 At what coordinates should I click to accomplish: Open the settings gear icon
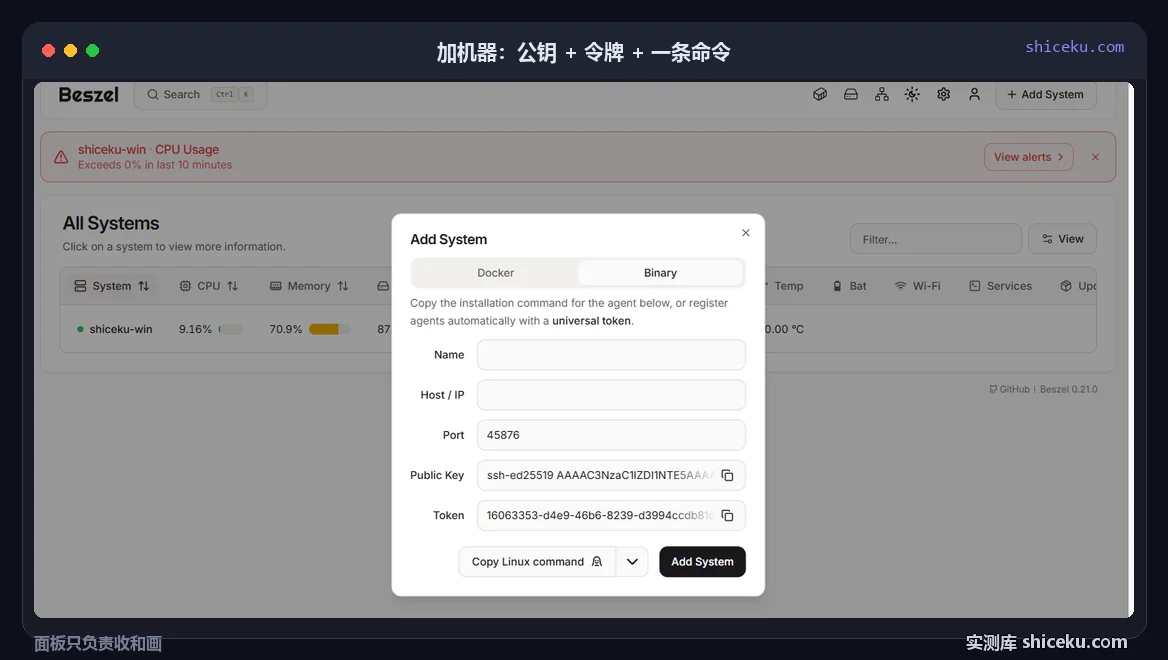[943, 95]
